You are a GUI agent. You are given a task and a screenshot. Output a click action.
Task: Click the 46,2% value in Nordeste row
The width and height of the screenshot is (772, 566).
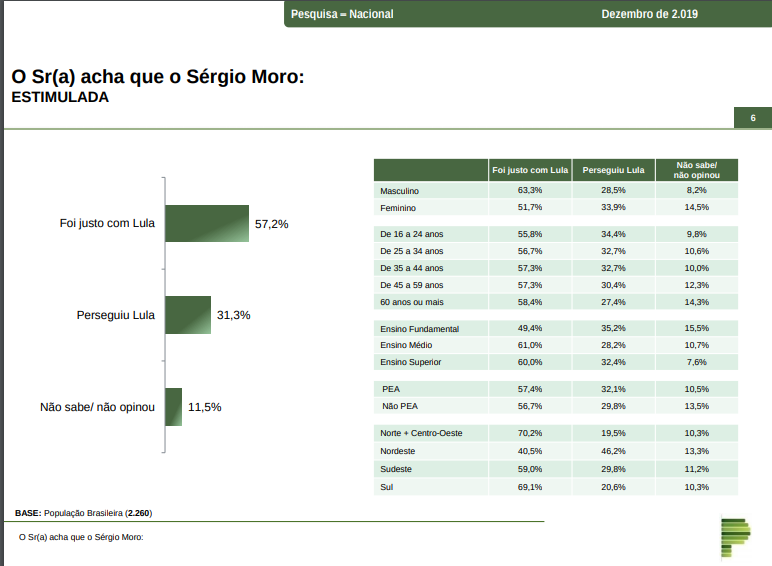pos(613,451)
